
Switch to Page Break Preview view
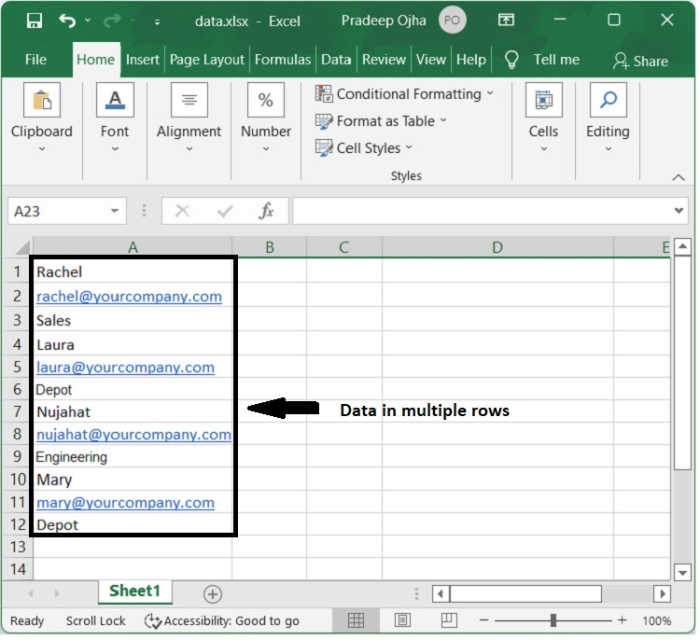pyautogui.click(x=450, y=621)
